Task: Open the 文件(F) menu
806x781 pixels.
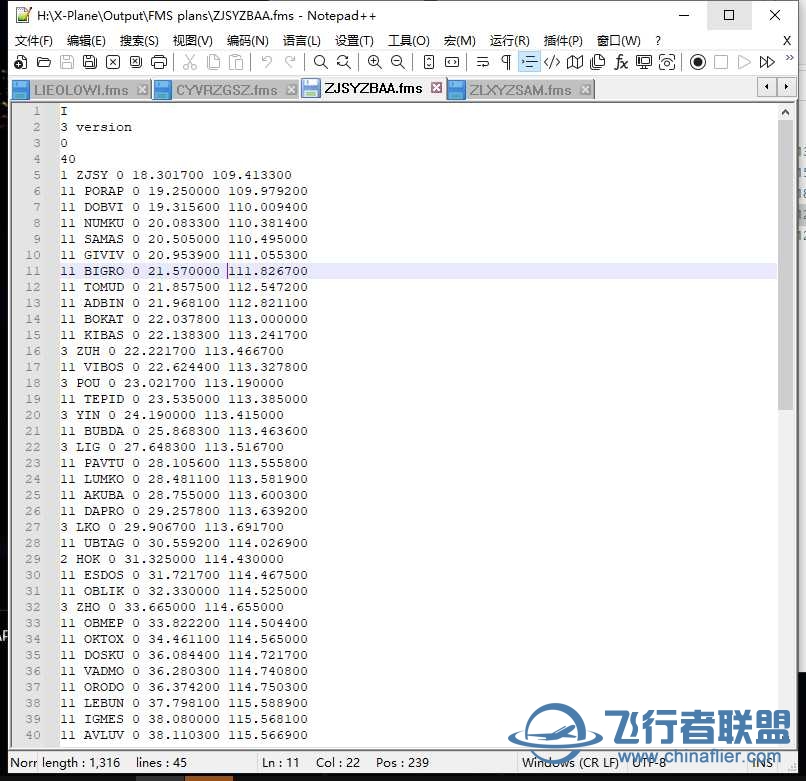Action: 33,41
